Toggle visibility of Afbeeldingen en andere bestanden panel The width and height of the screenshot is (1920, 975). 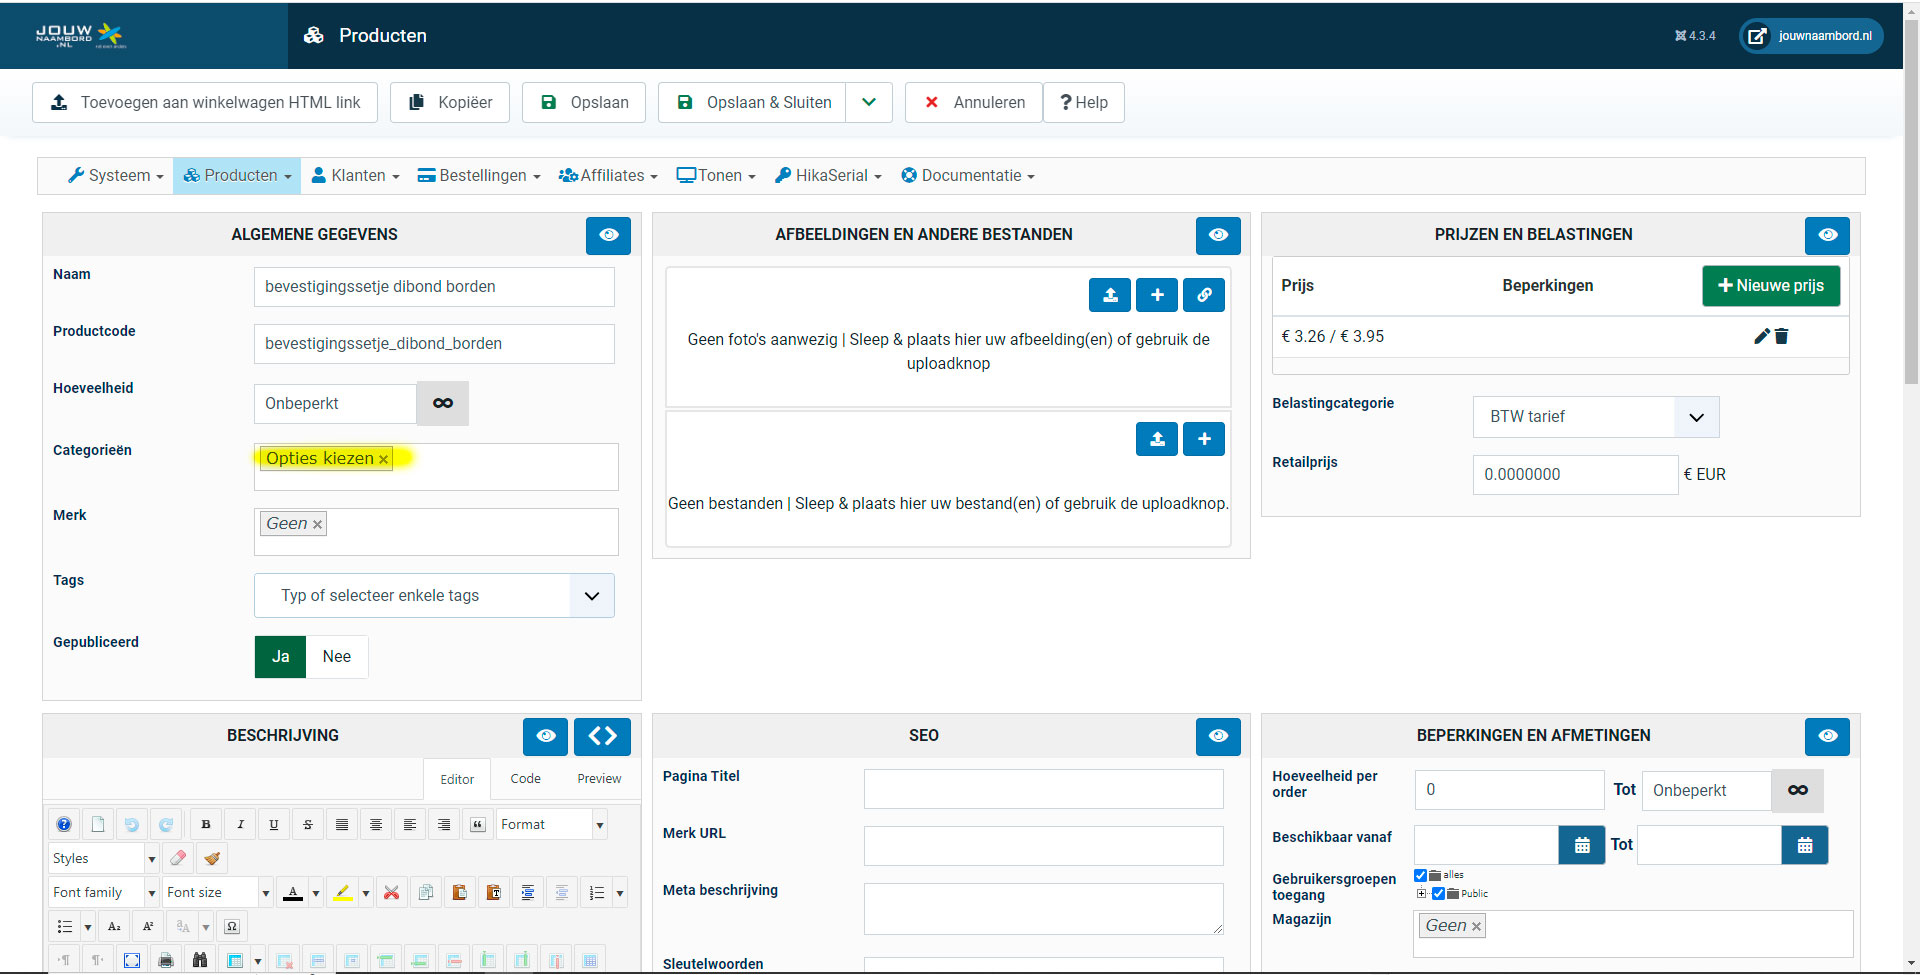pos(1218,235)
